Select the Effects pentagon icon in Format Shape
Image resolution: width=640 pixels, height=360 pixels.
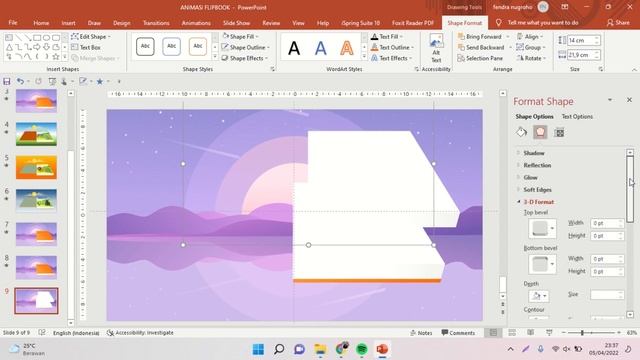pos(540,132)
